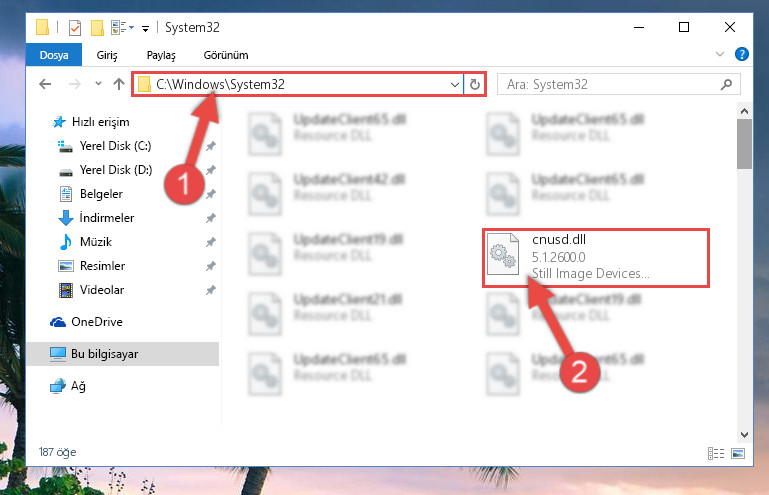Open the recent locations dropdown arrow
Image resolution: width=769 pixels, height=495 pixels.
[x=98, y=84]
